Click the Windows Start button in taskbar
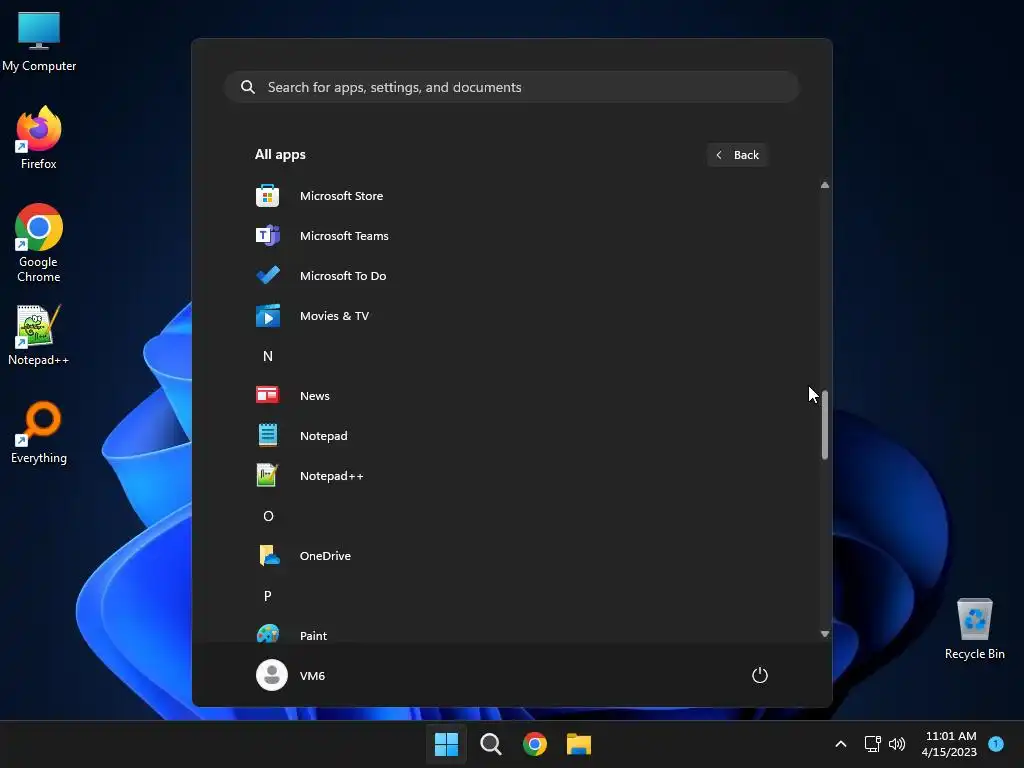The height and width of the screenshot is (768, 1024). 446,744
